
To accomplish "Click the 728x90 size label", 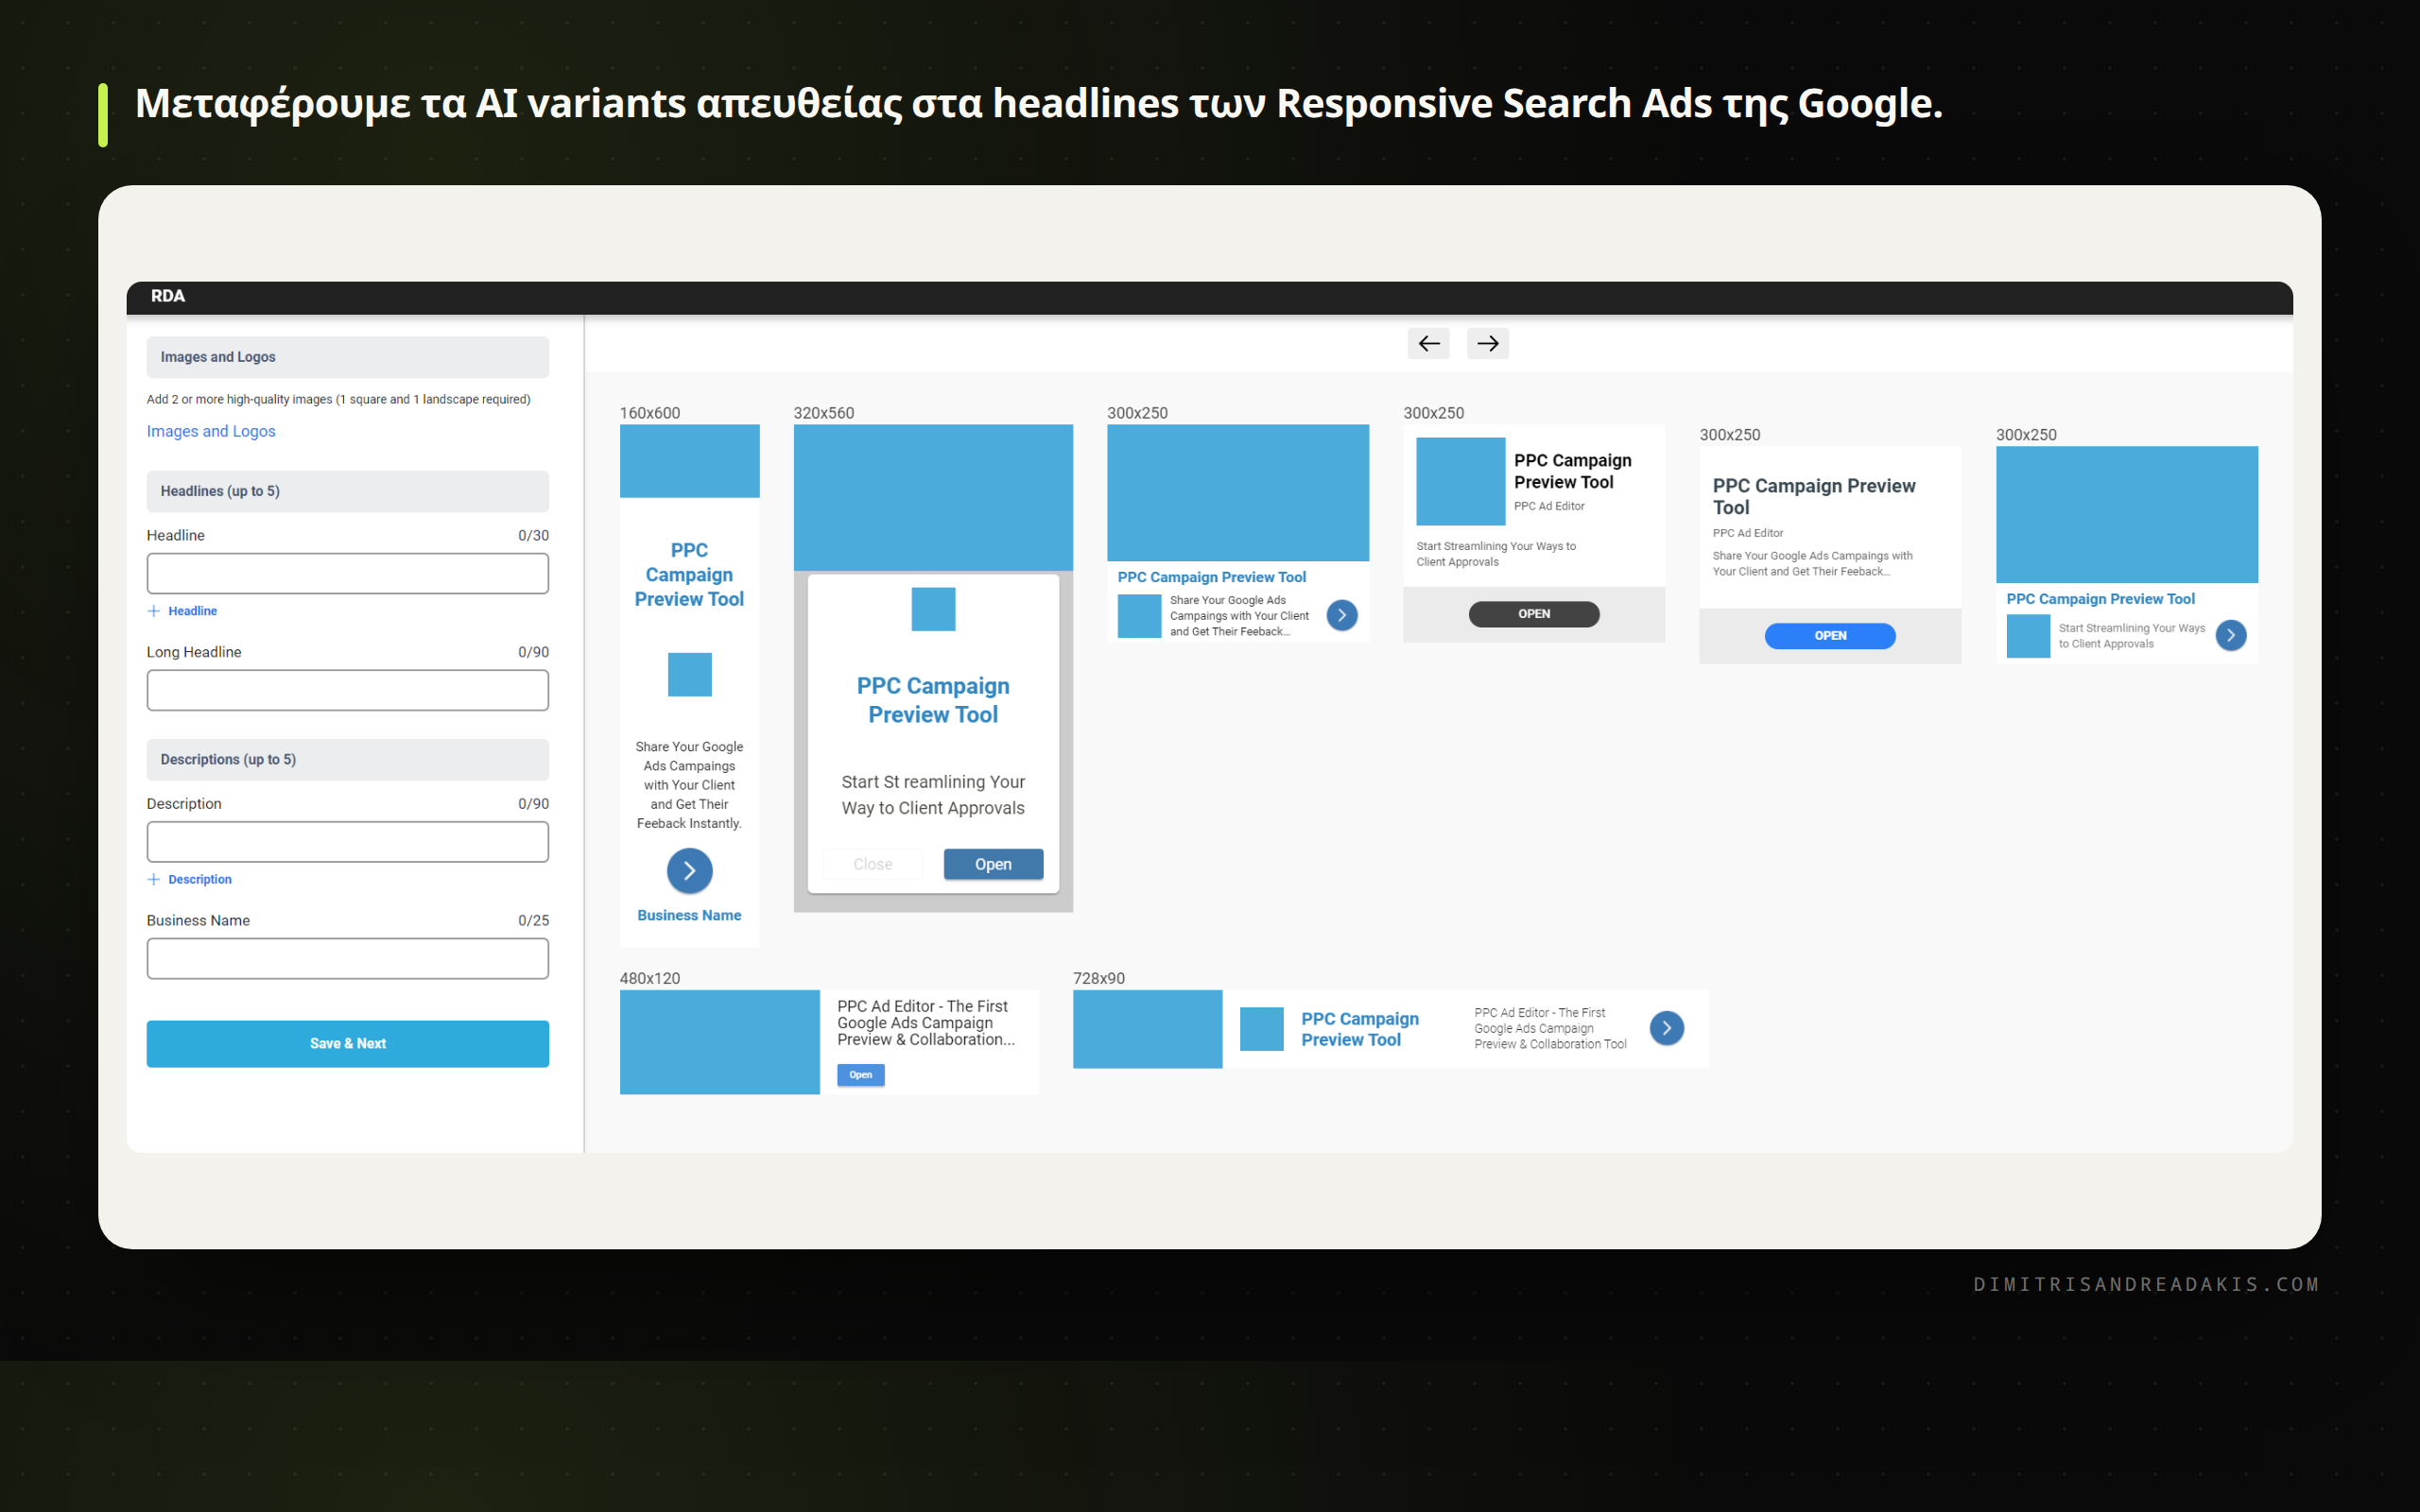I will 1099,978.
